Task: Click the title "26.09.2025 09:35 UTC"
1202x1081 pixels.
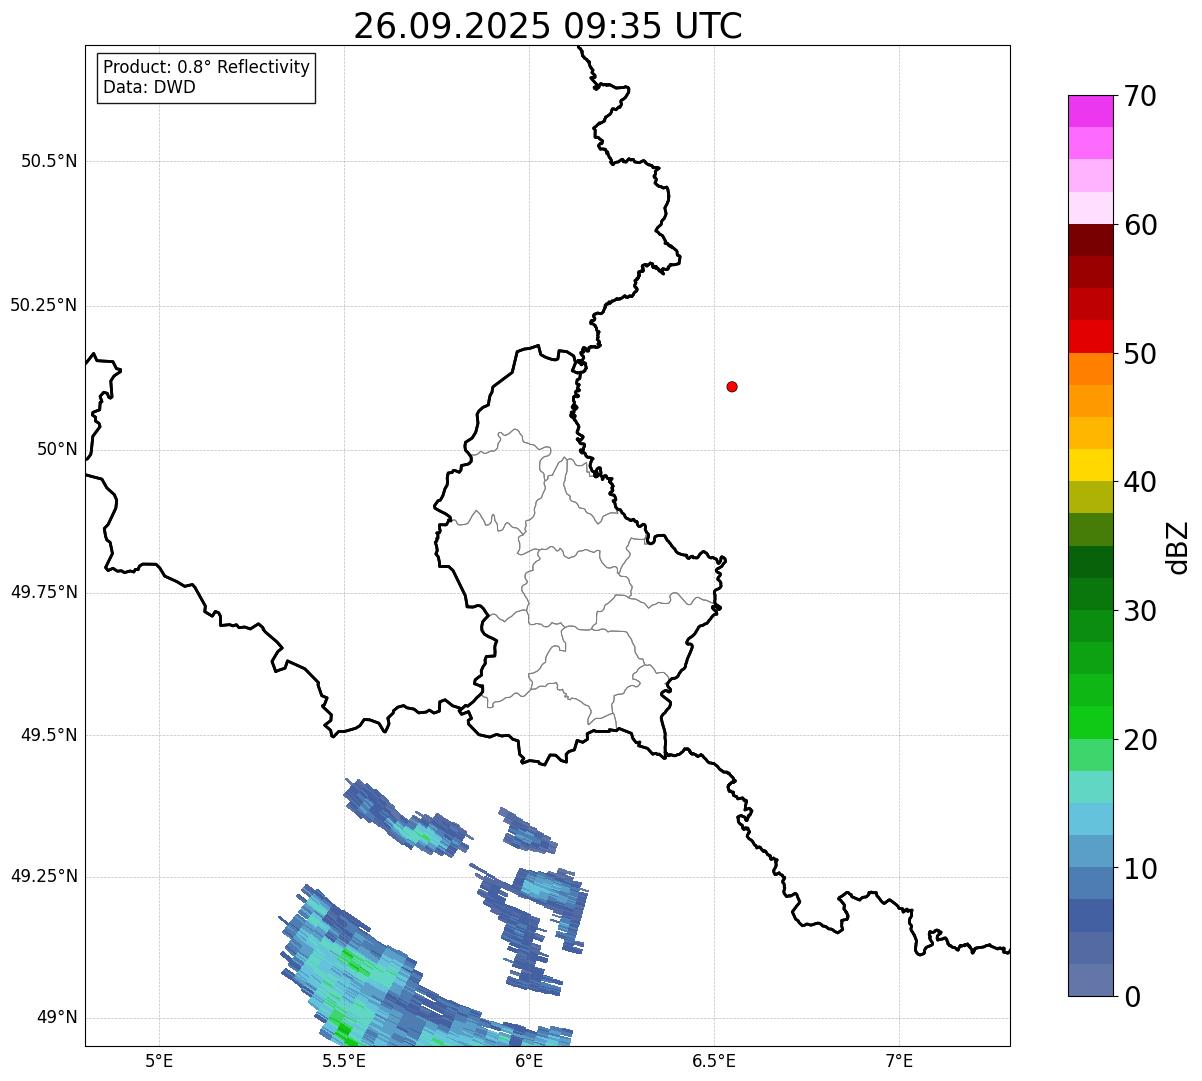Action: [x=547, y=26]
